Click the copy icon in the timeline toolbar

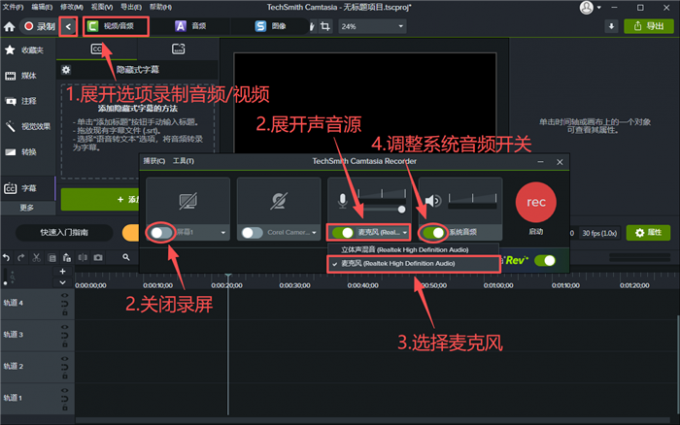(52, 258)
